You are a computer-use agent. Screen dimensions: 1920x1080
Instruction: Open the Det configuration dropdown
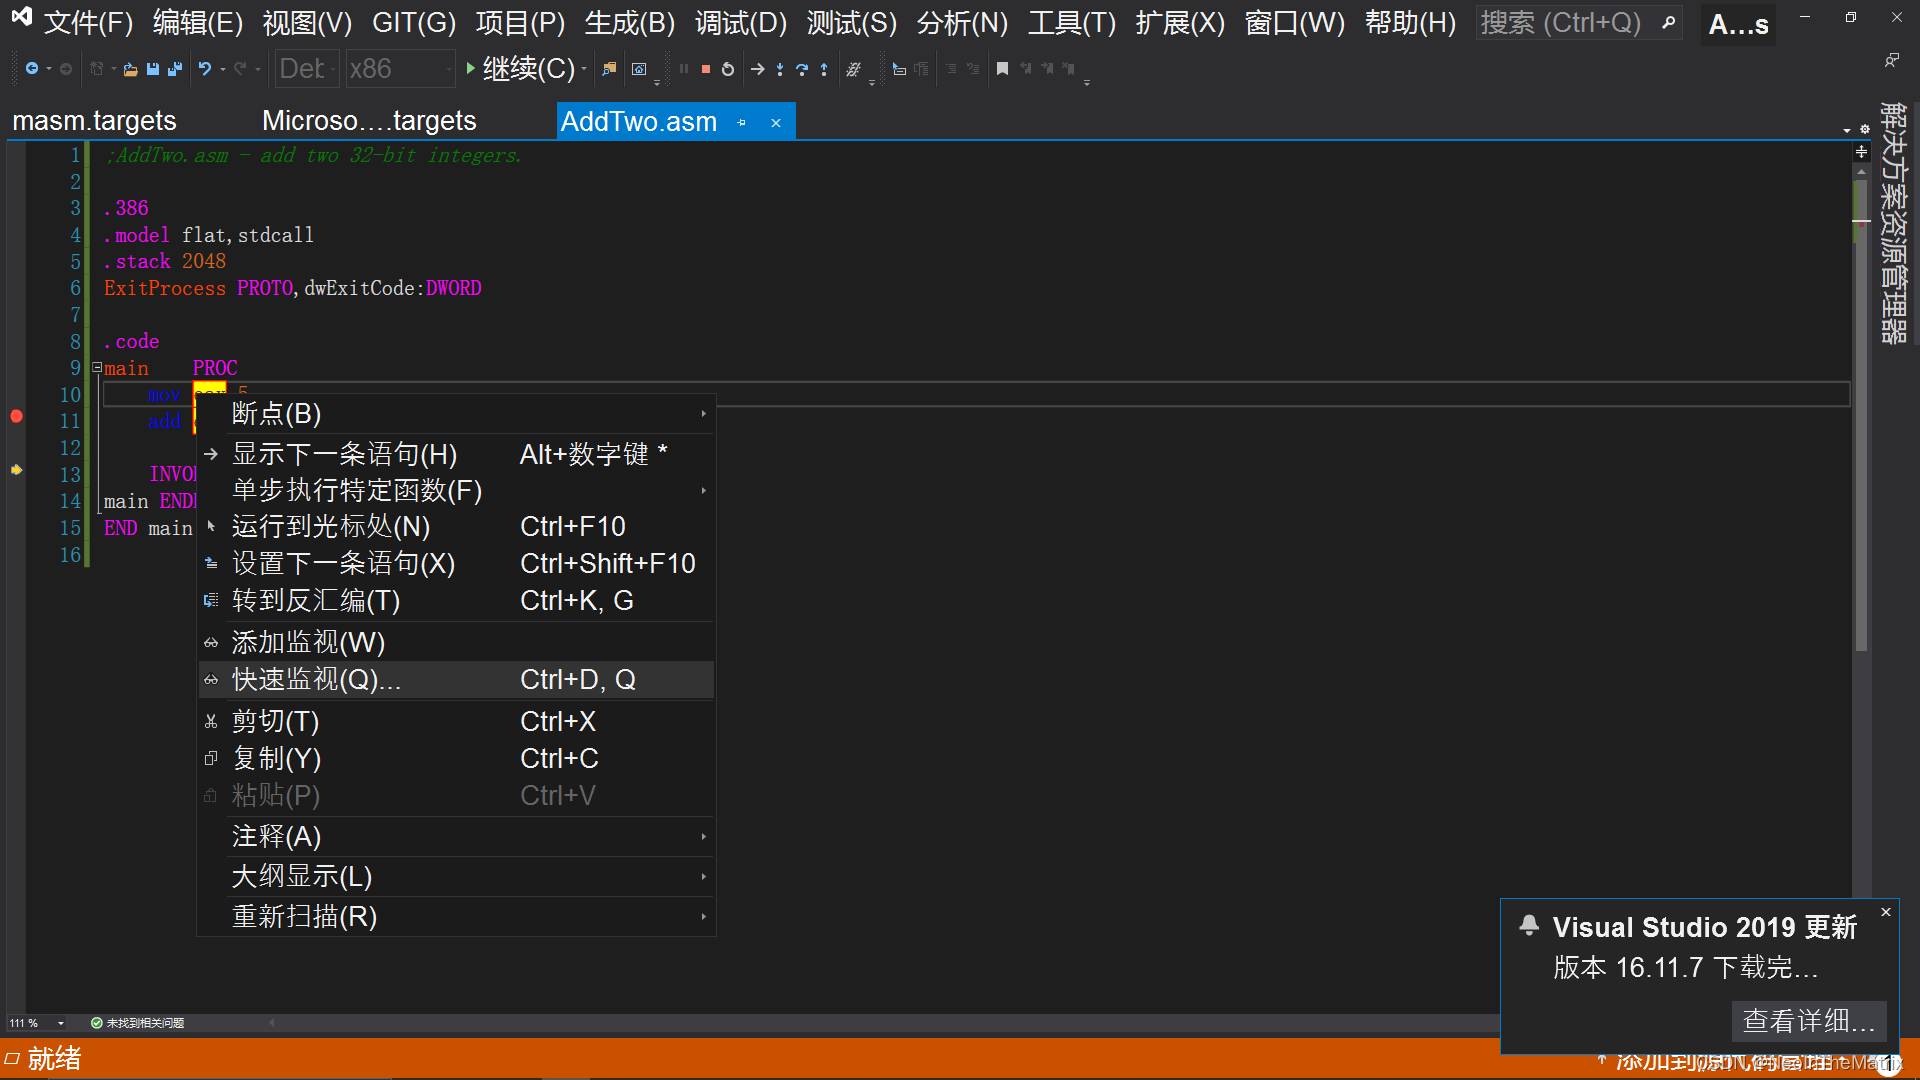click(x=307, y=69)
